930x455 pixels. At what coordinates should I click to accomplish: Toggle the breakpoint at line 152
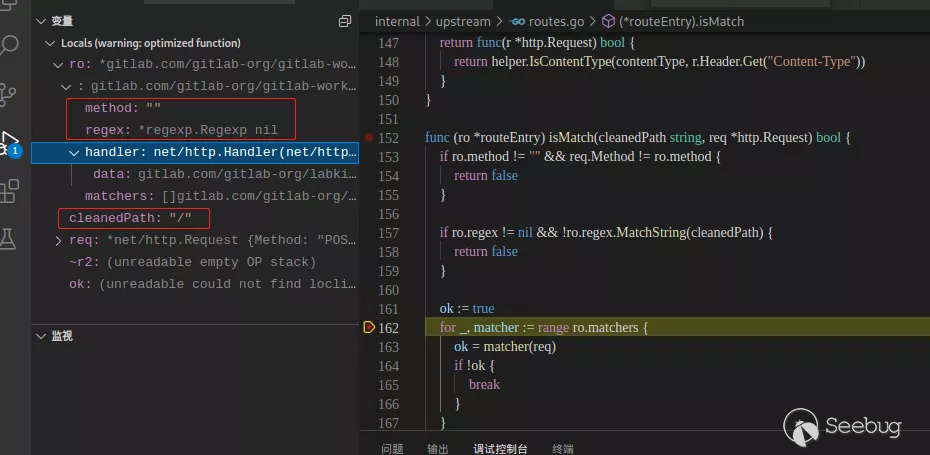pos(368,138)
